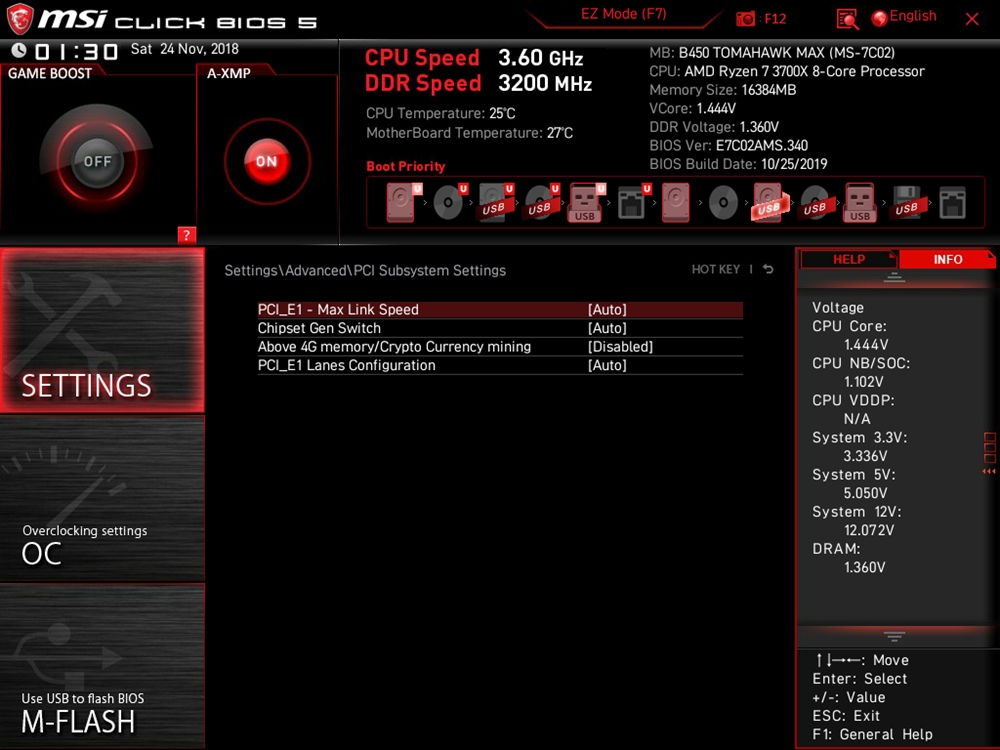This screenshot has width=1000, height=750.
Task: Click the MotherBoard Temperature 27°C reading
Action: (x=469, y=133)
